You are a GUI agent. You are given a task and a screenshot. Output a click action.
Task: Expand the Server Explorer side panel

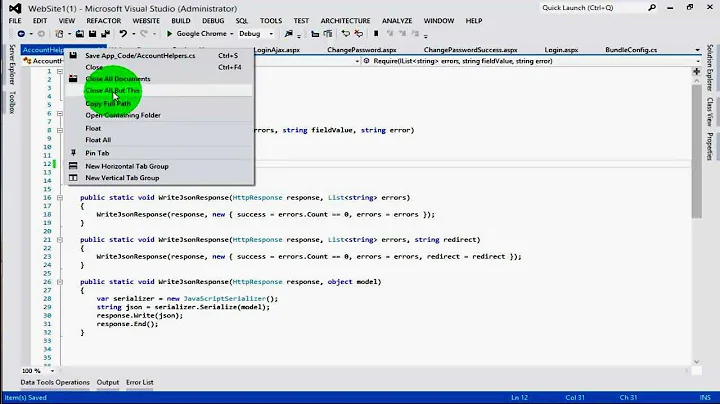(x=12, y=64)
